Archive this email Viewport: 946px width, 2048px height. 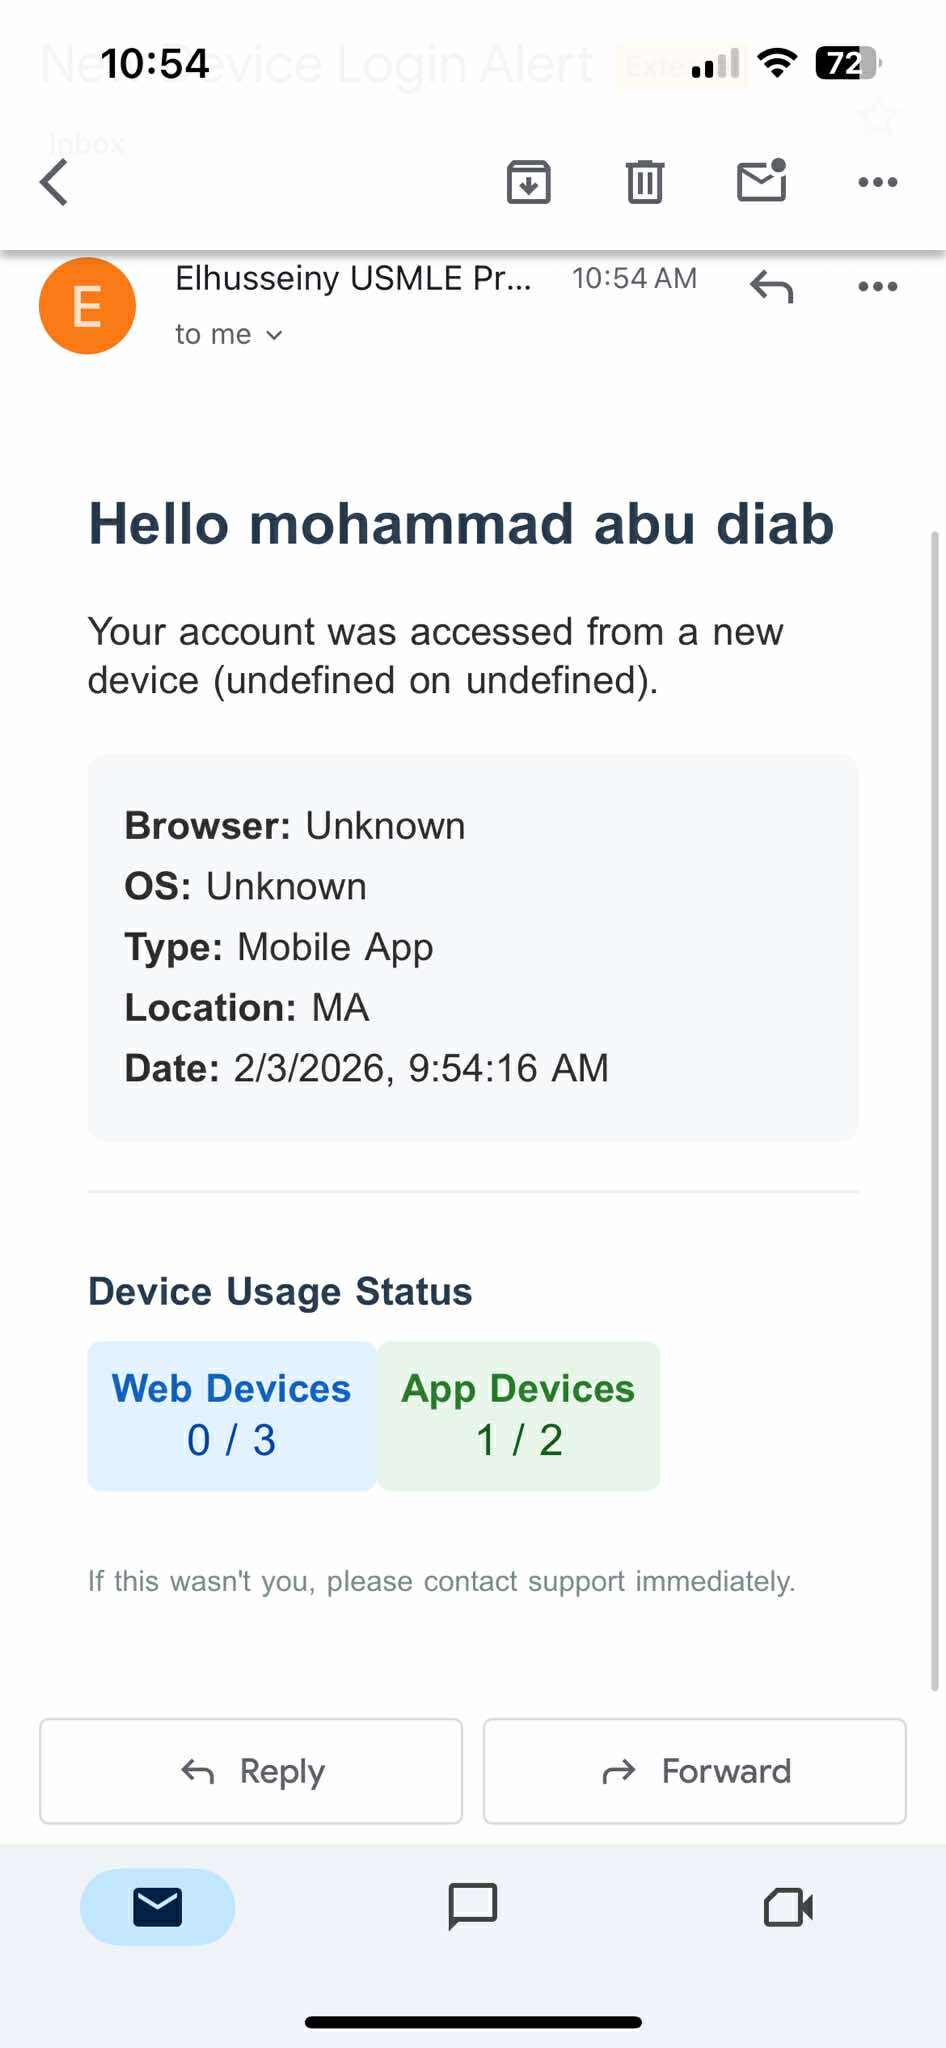(x=528, y=182)
